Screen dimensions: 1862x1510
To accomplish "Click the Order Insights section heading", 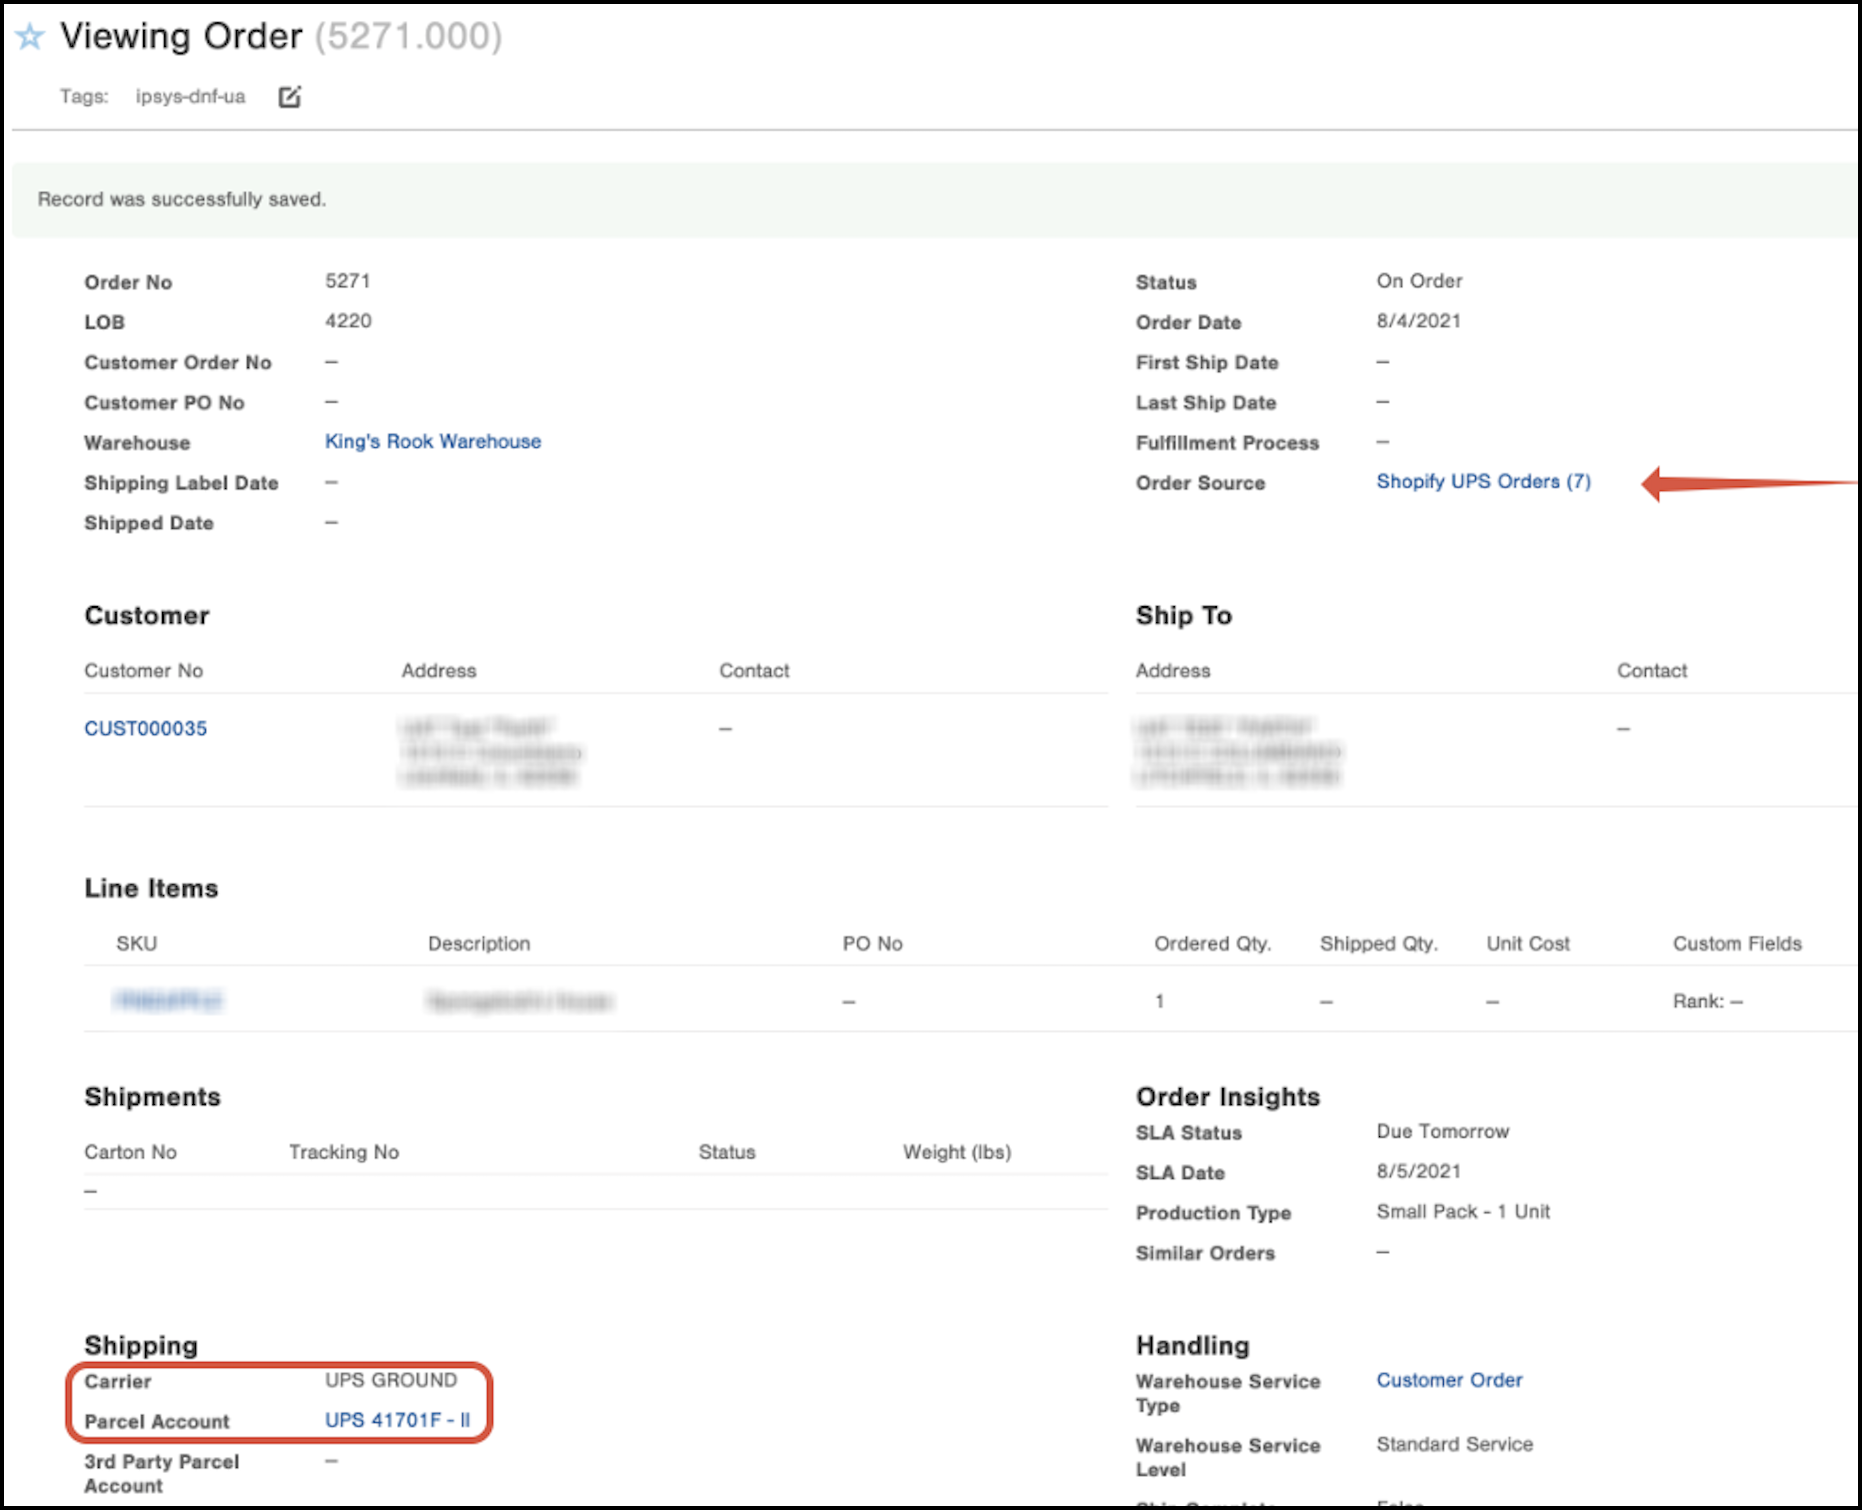I will click(1227, 1097).
